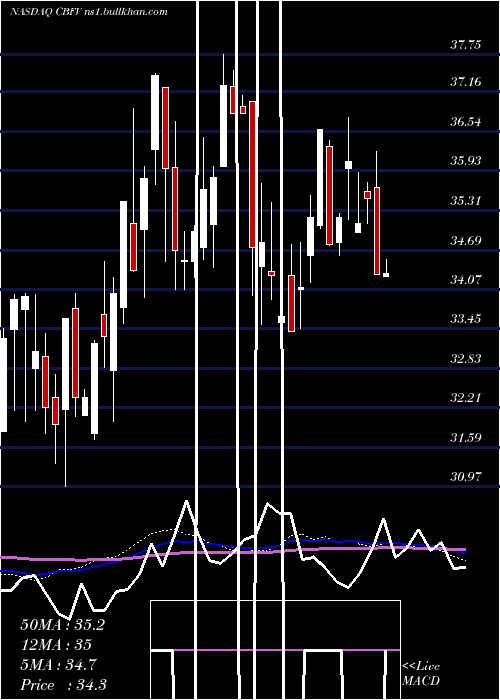Click the 35.93 price axis label

[x=466, y=161]
